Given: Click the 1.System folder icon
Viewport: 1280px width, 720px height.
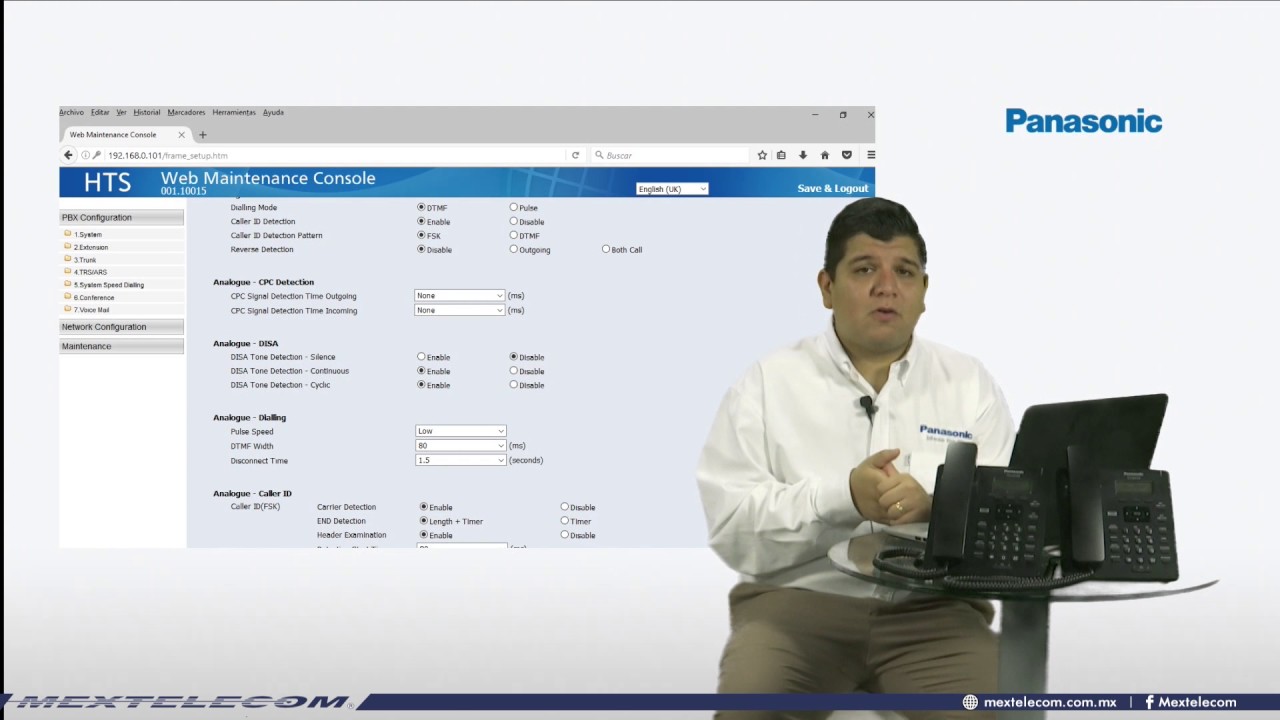Looking at the screenshot, I should [x=68, y=234].
